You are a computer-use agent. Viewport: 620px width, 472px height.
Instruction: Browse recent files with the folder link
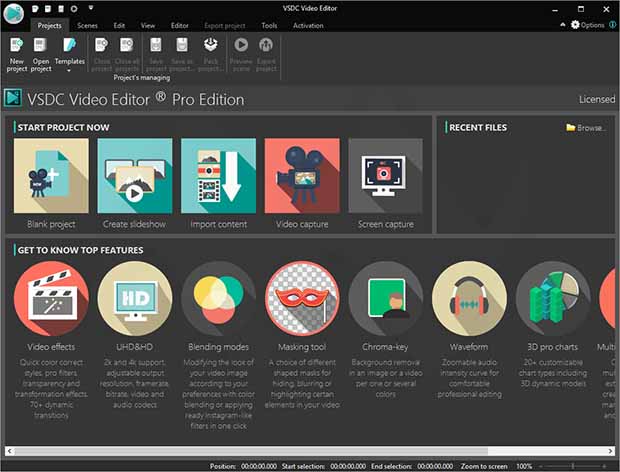click(585, 128)
